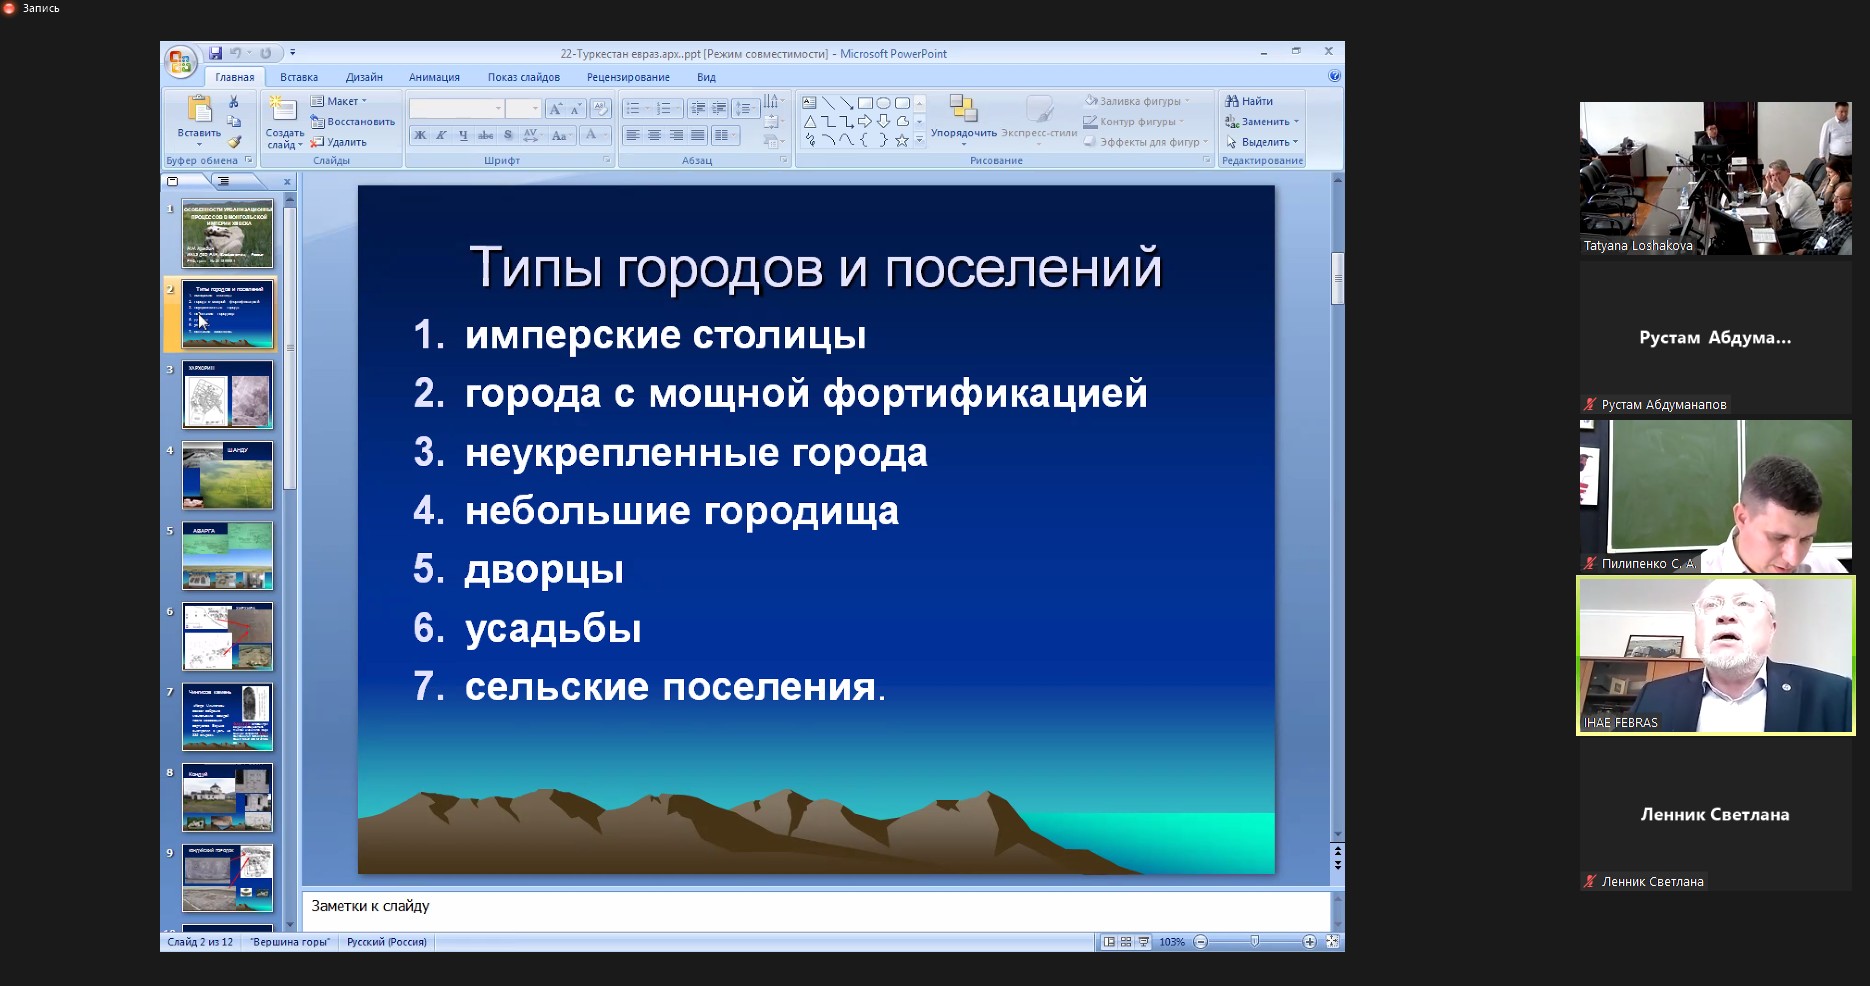Image resolution: width=1870 pixels, height=986 pixels.
Task: Pick the star shape in shapes gallery
Action: click(901, 141)
